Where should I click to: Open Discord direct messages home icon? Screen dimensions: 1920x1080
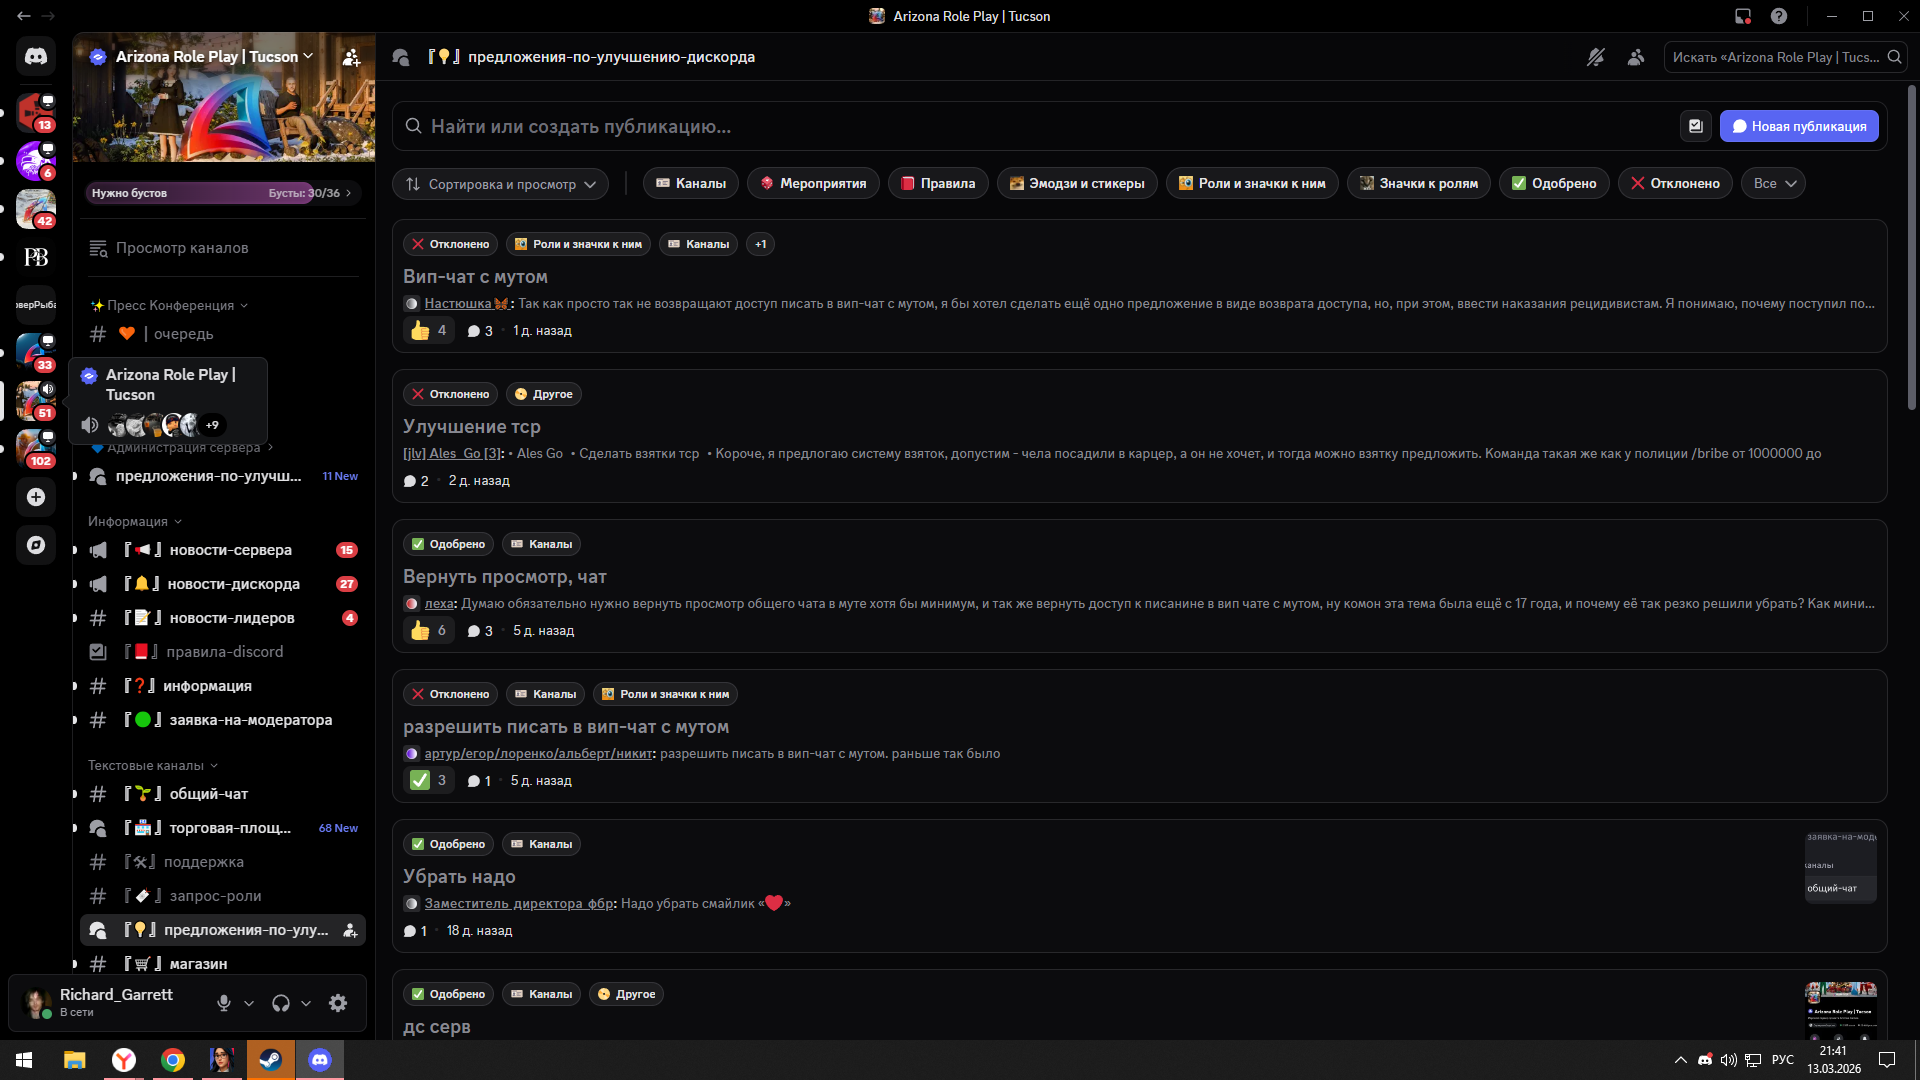pyautogui.click(x=36, y=57)
